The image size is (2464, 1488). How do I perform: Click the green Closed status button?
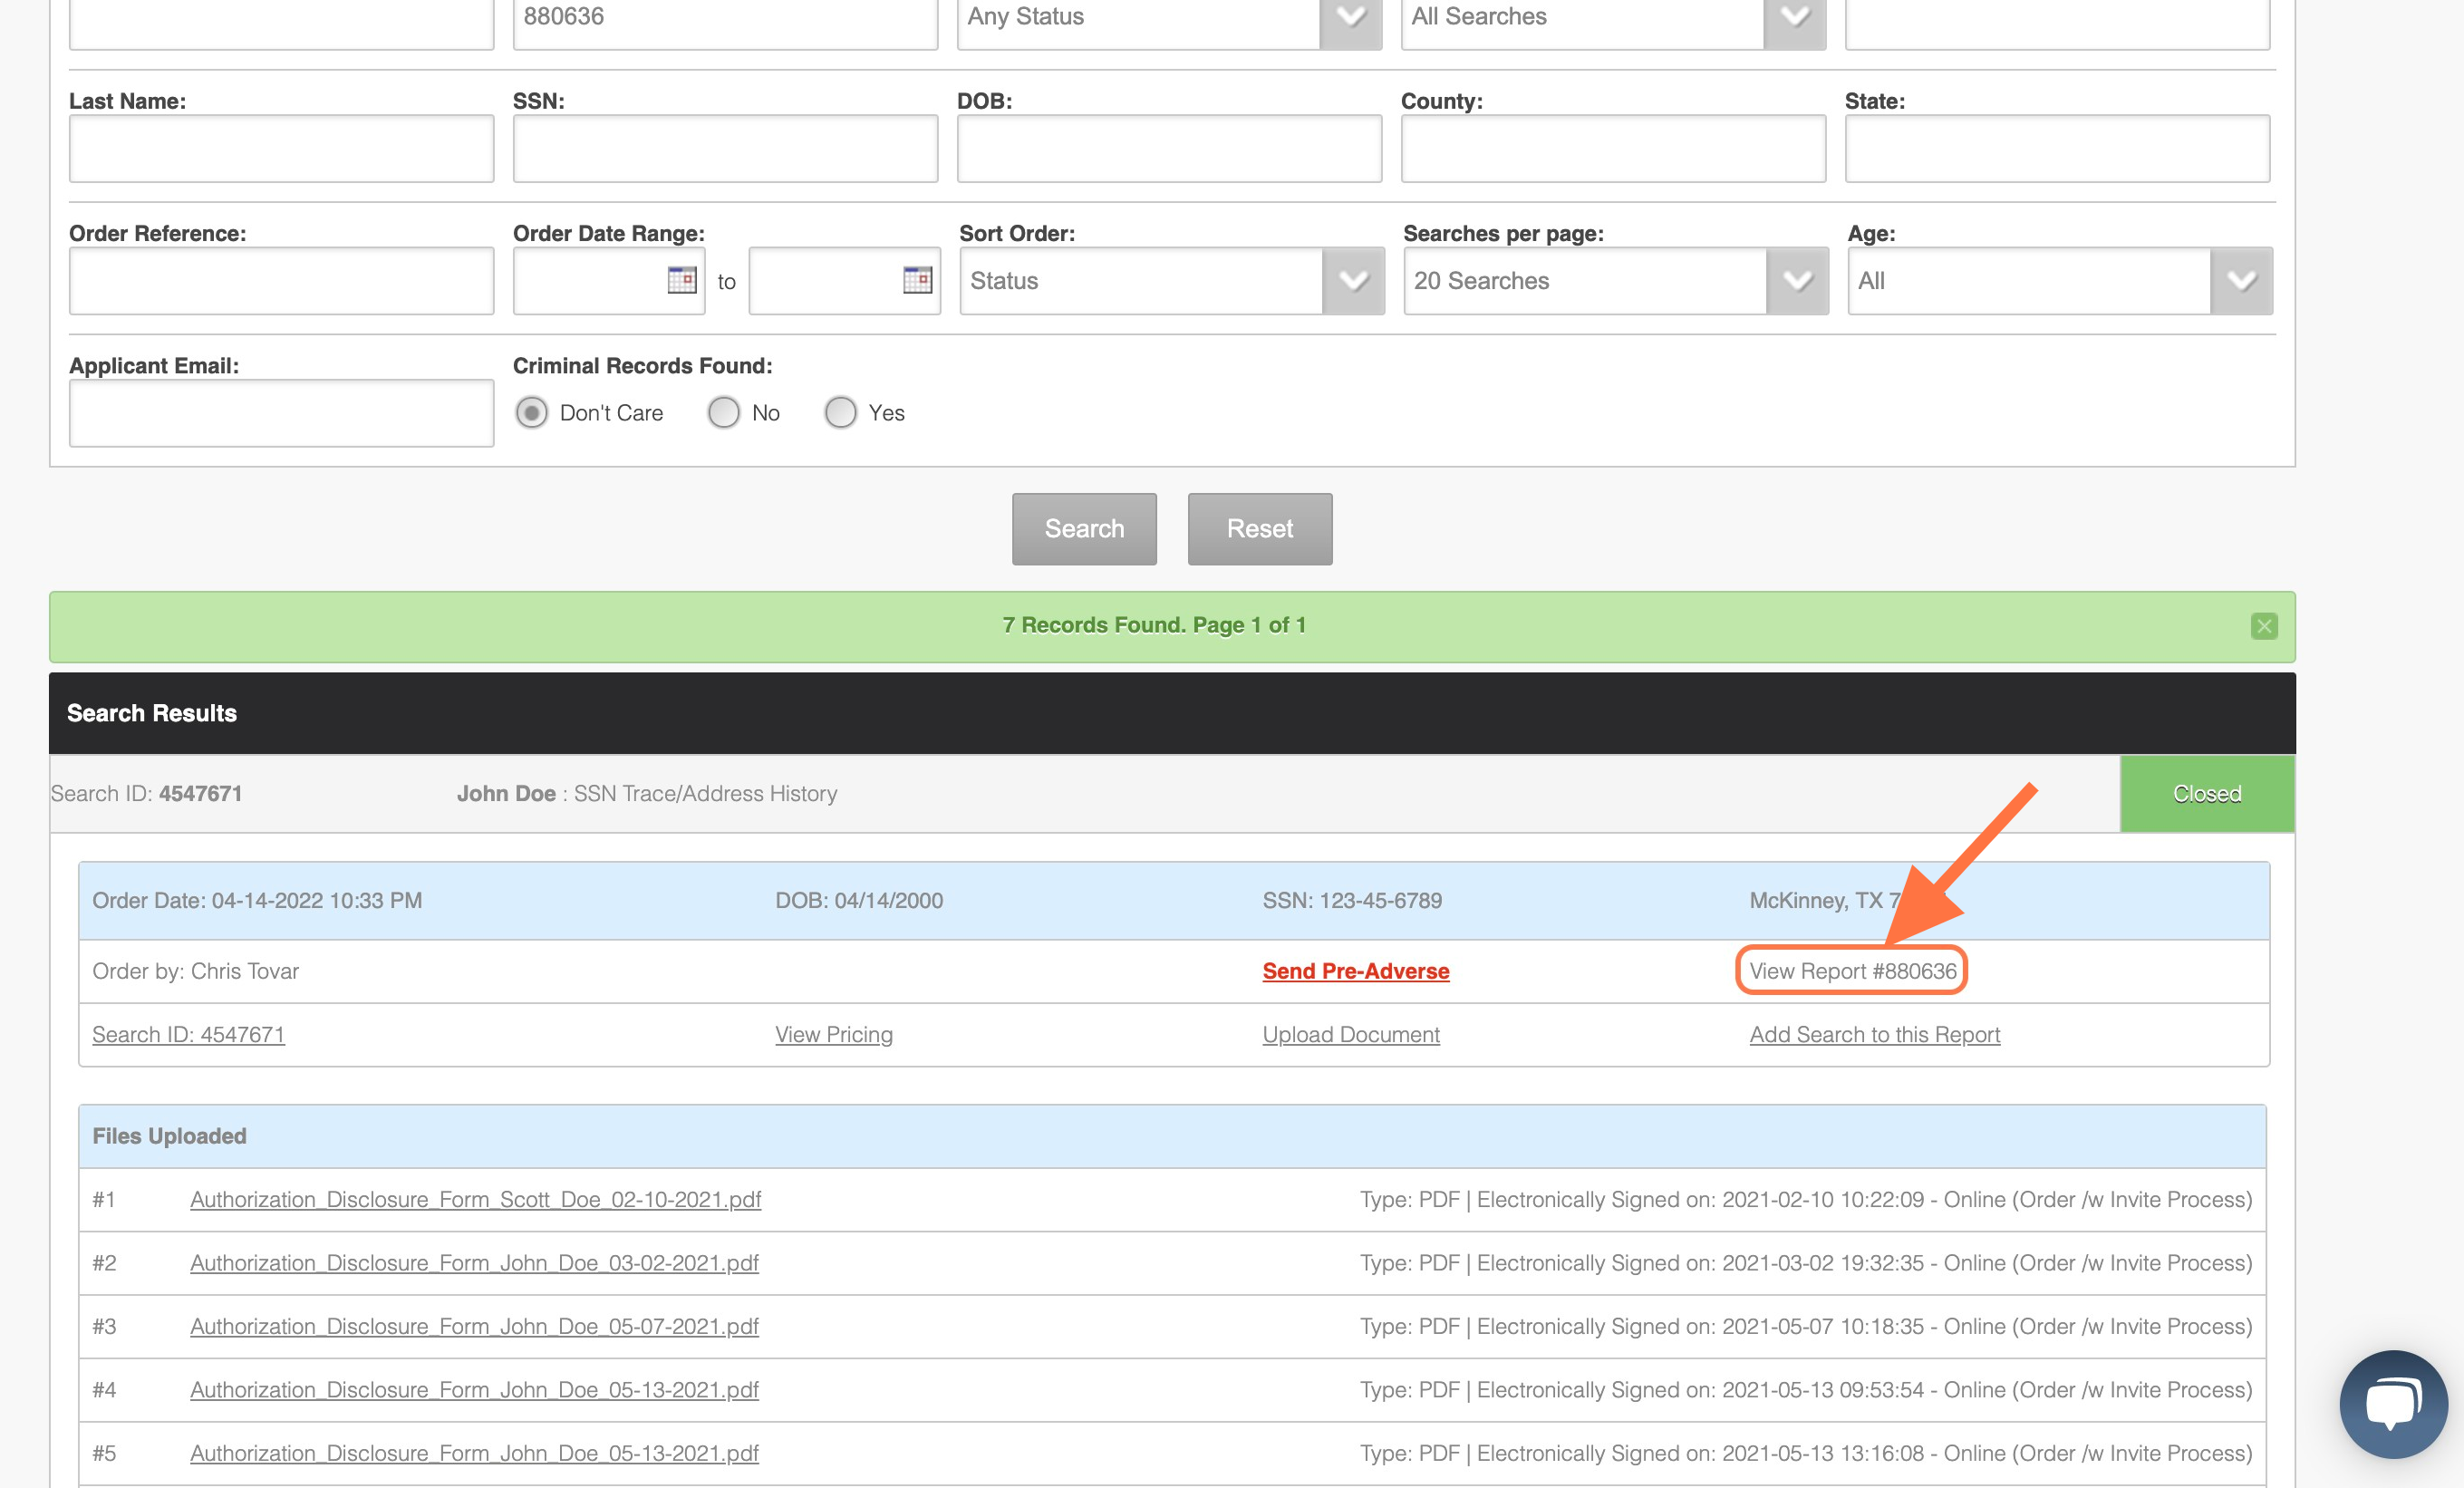2207,794
